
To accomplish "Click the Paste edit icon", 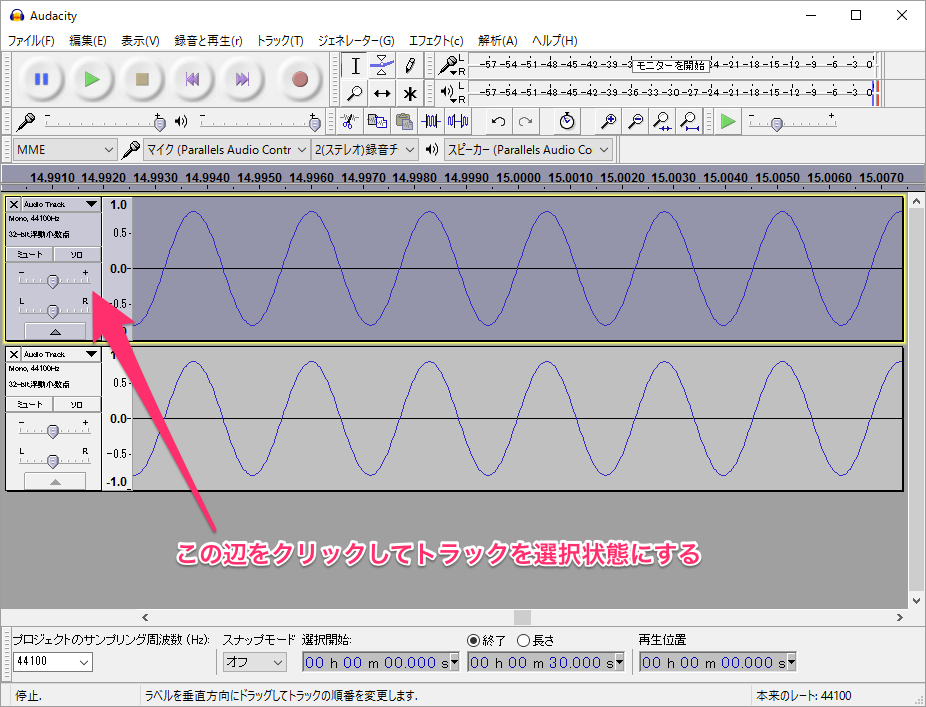I will tap(404, 122).
